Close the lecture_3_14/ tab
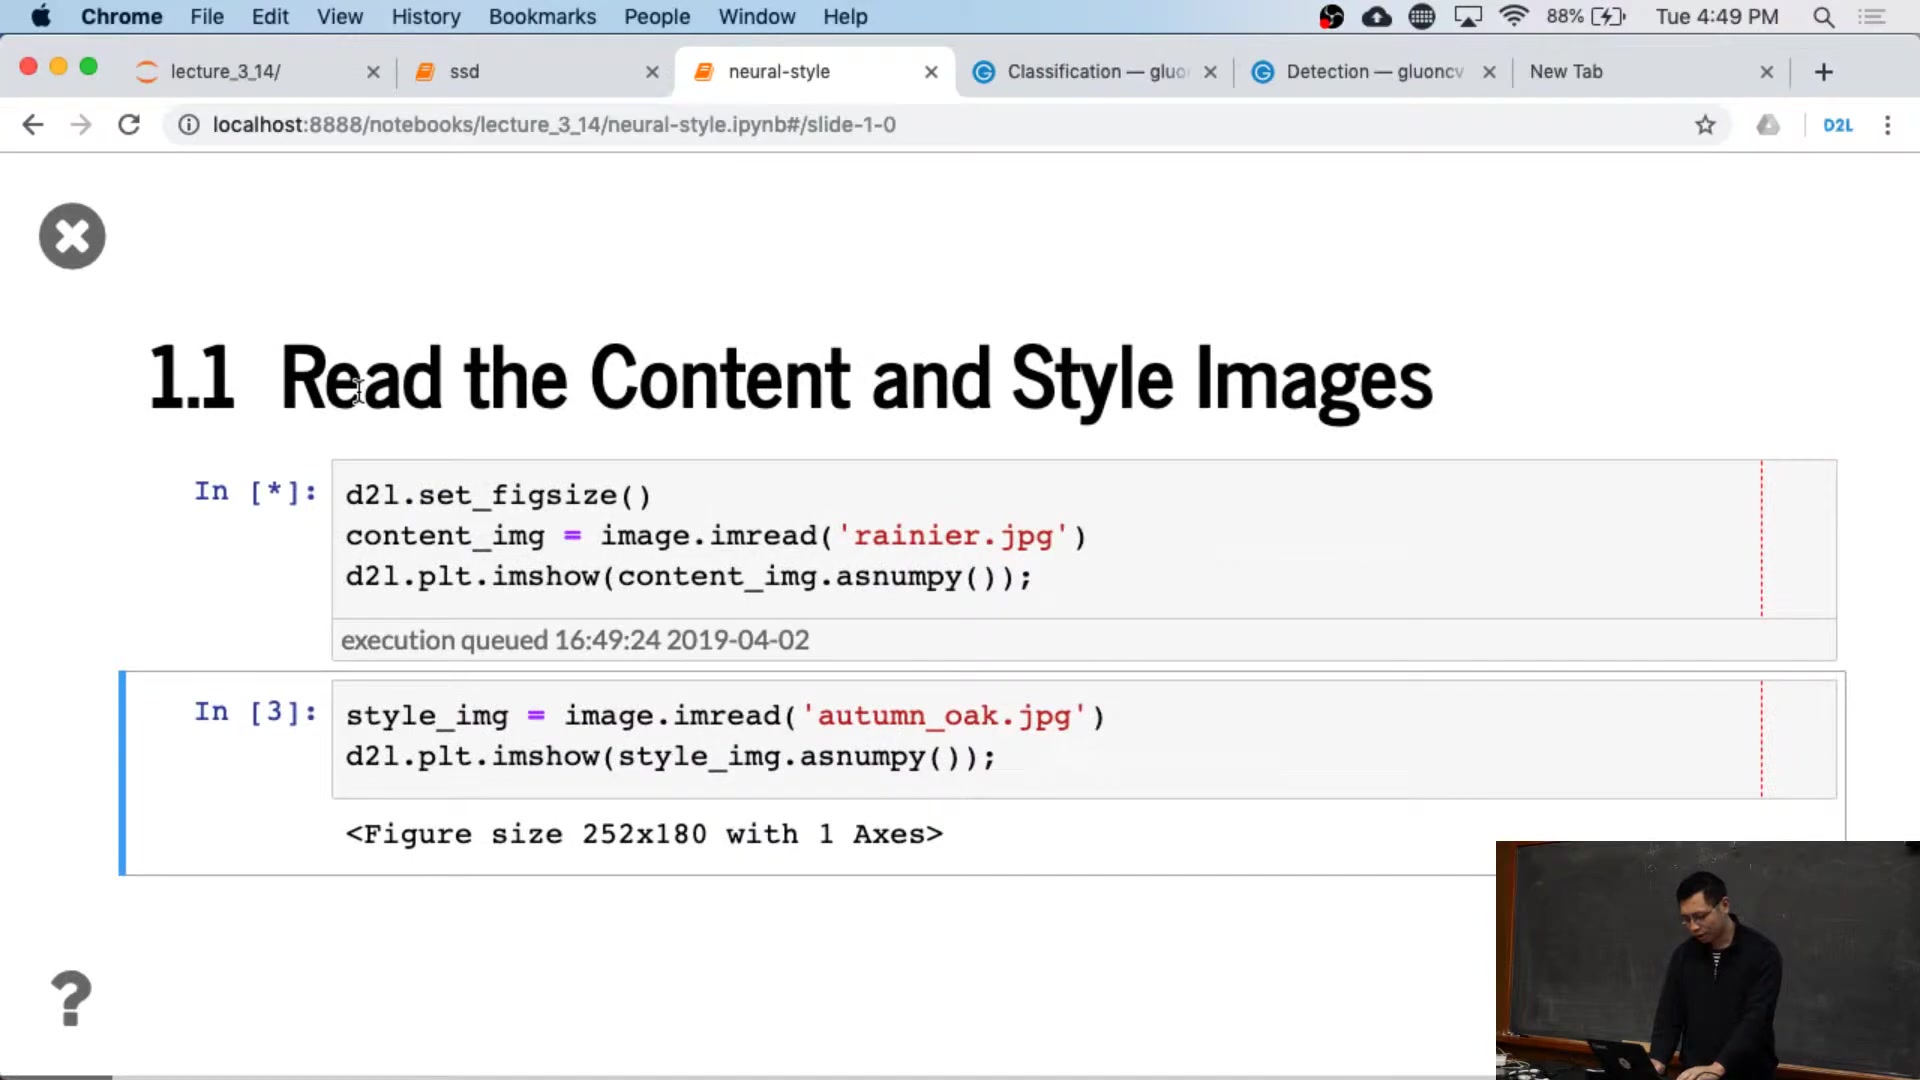1920x1080 pixels. click(x=373, y=72)
